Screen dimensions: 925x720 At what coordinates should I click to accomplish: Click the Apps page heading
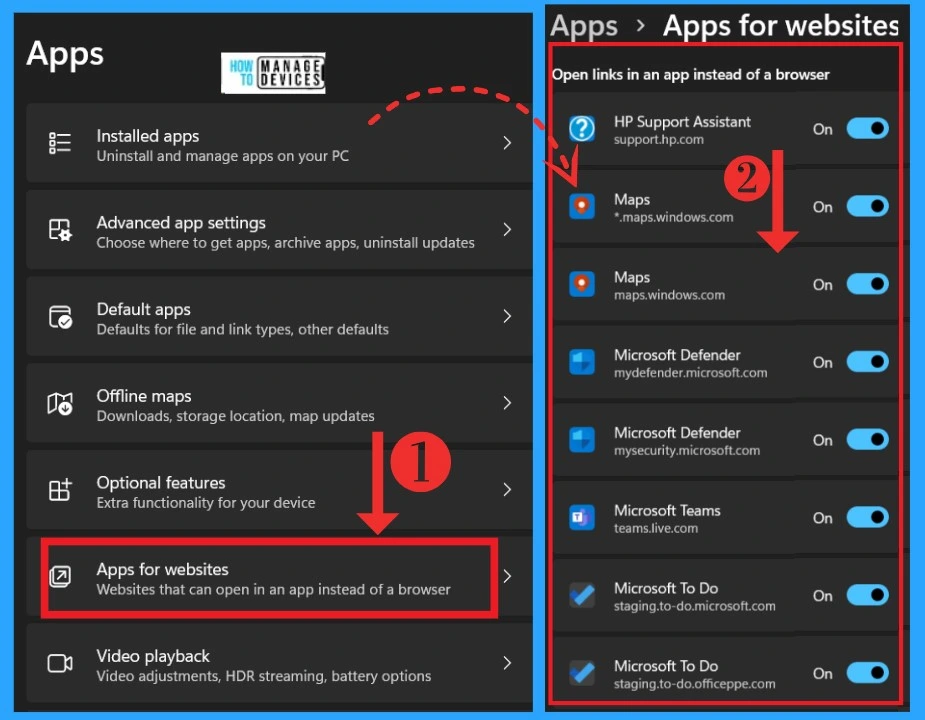pos(65,54)
